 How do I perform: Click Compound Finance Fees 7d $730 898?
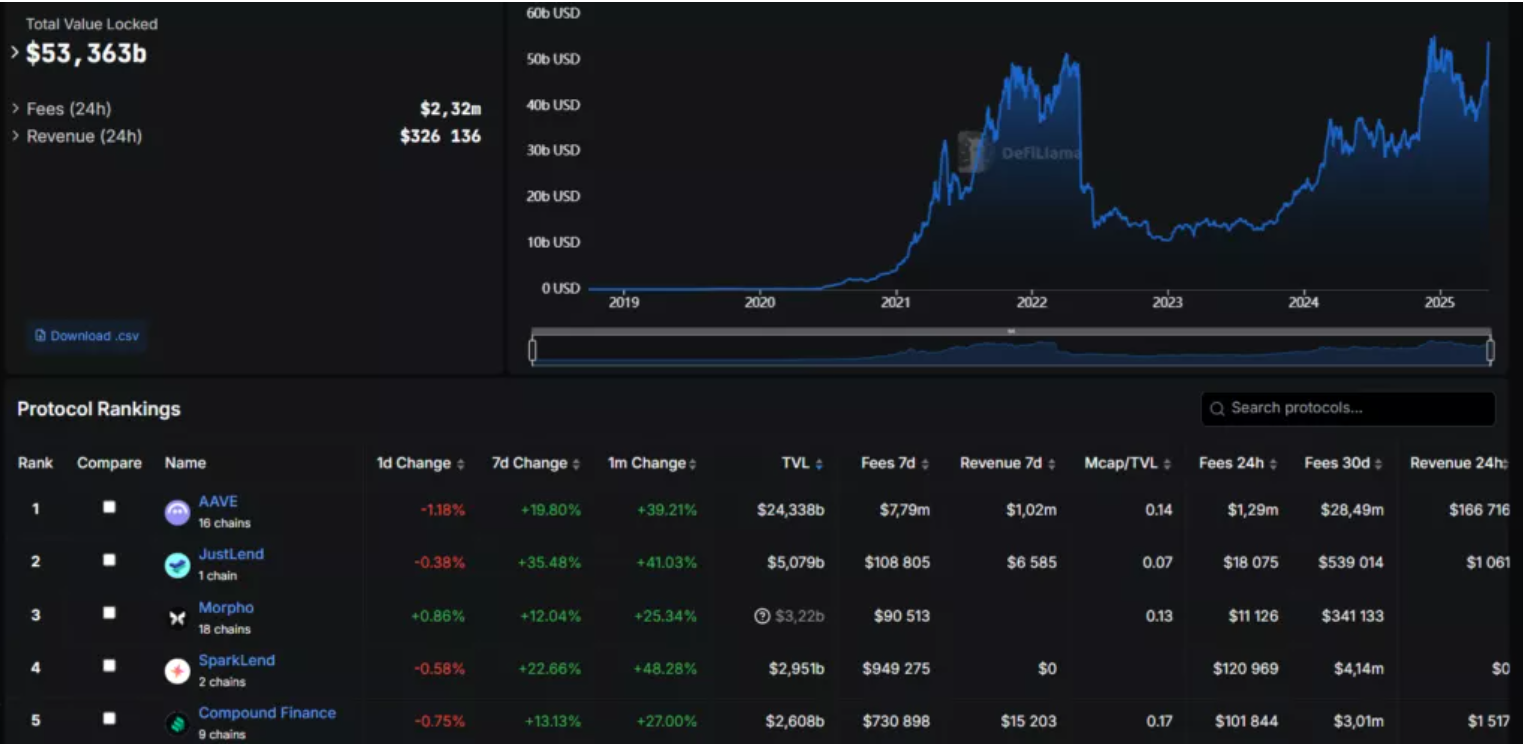tap(896, 721)
